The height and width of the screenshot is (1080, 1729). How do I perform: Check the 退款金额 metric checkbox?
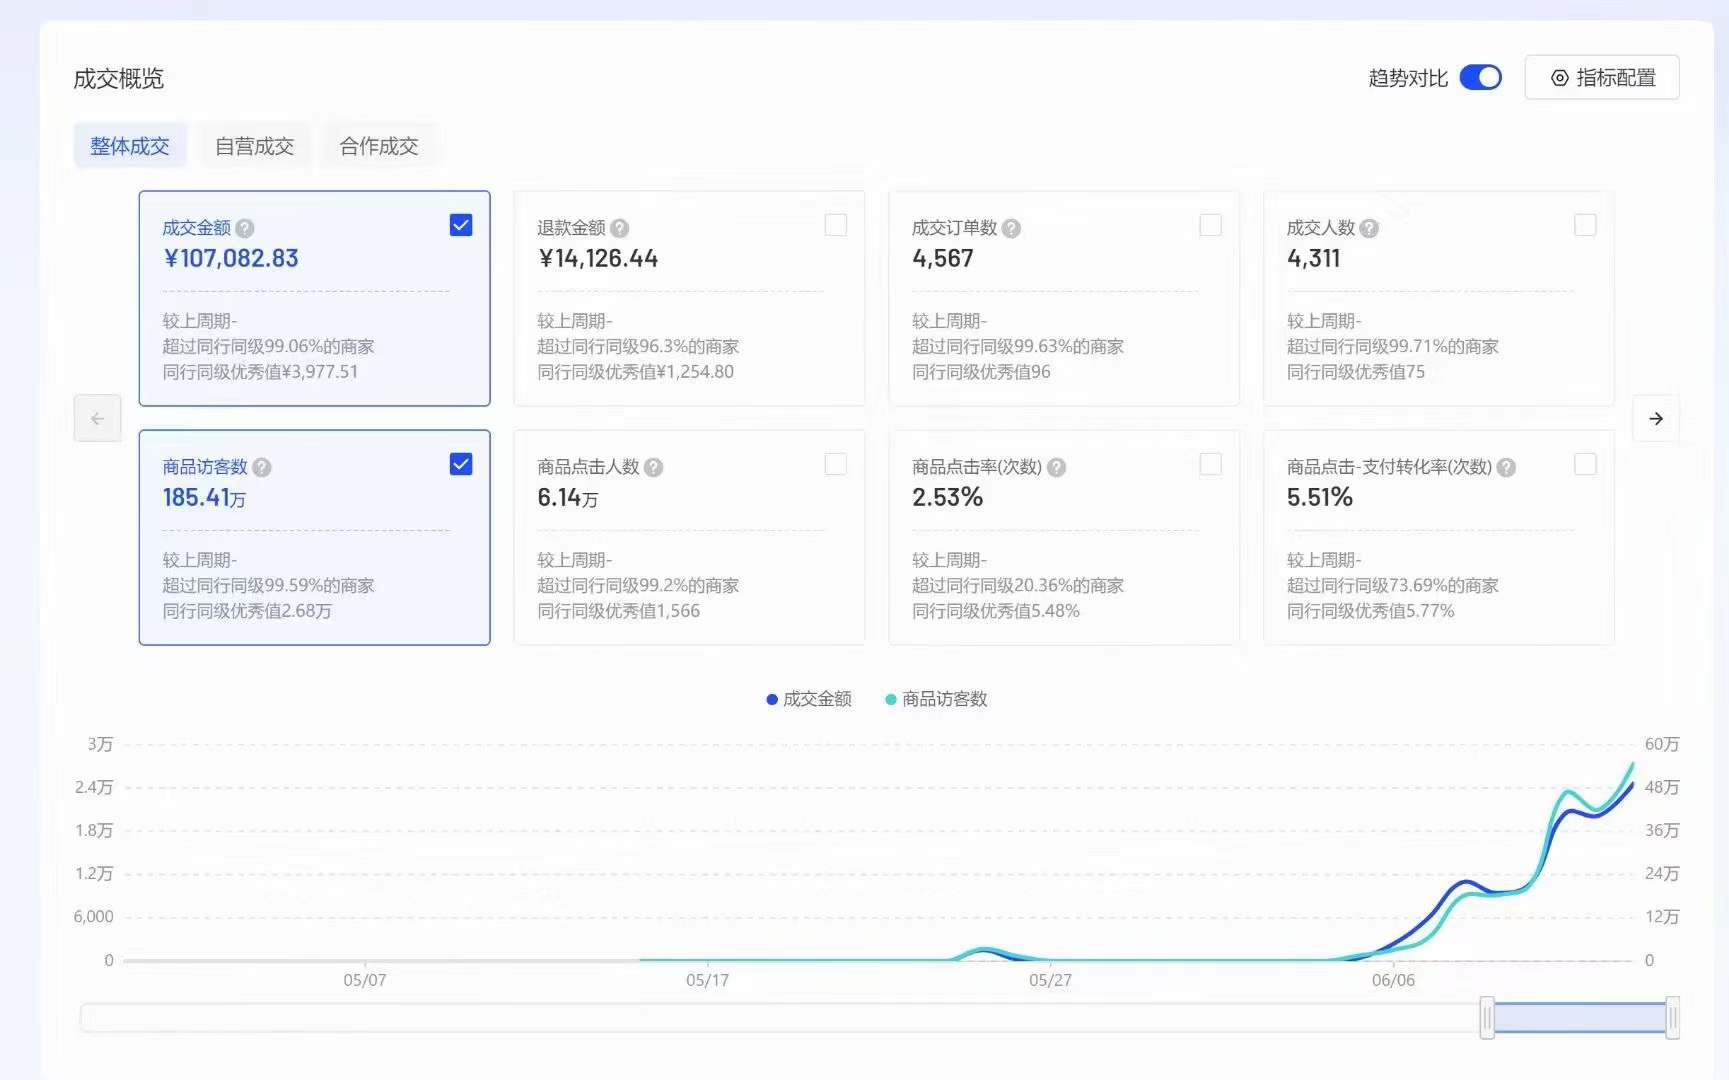[x=836, y=224]
